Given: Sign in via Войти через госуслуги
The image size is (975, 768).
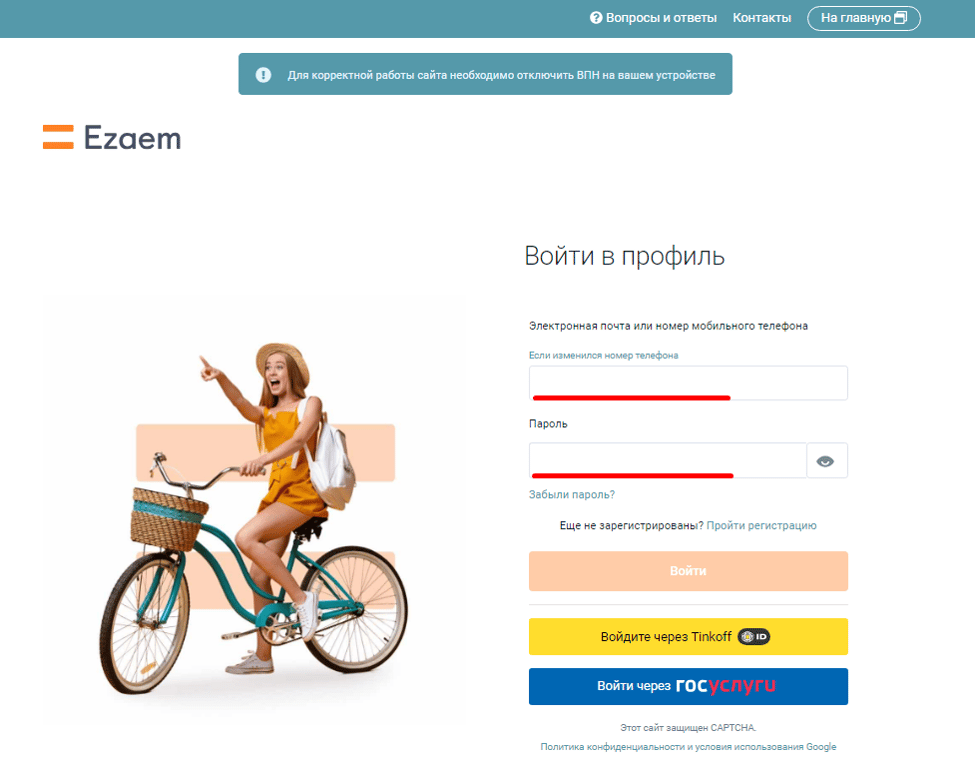Looking at the screenshot, I should pos(688,686).
